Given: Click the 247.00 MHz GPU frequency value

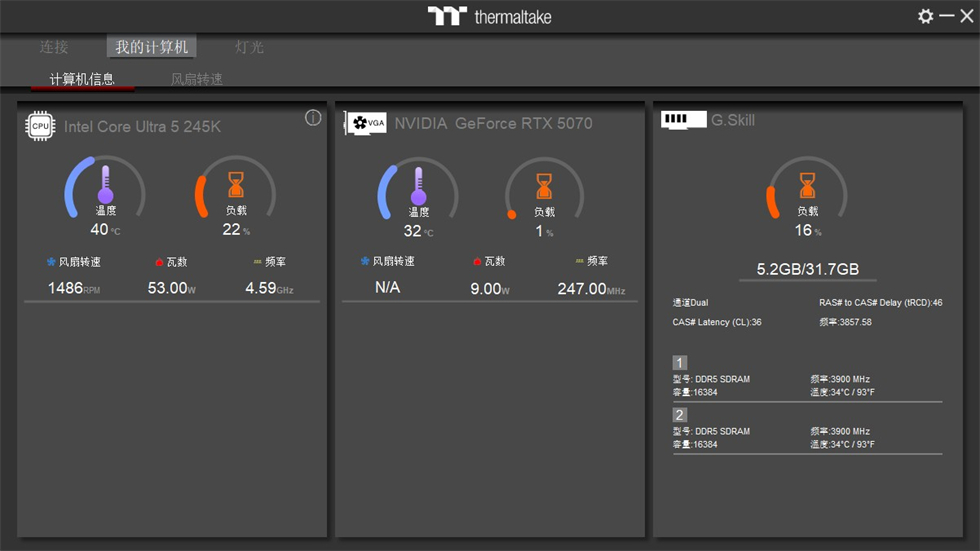Looking at the screenshot, I should coord(591,289).
